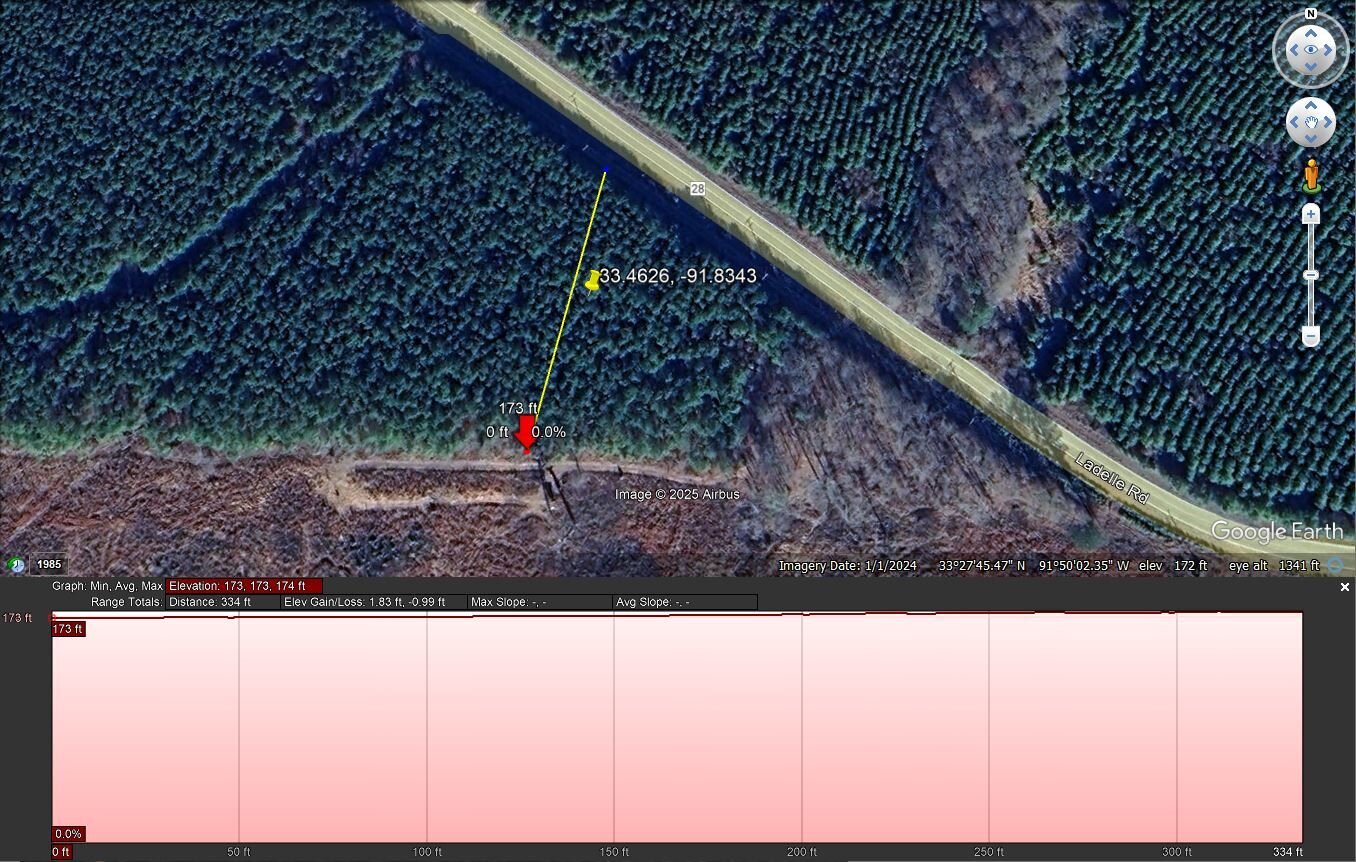Click the 1985 historical imagery button

click(x=49, y=565)
